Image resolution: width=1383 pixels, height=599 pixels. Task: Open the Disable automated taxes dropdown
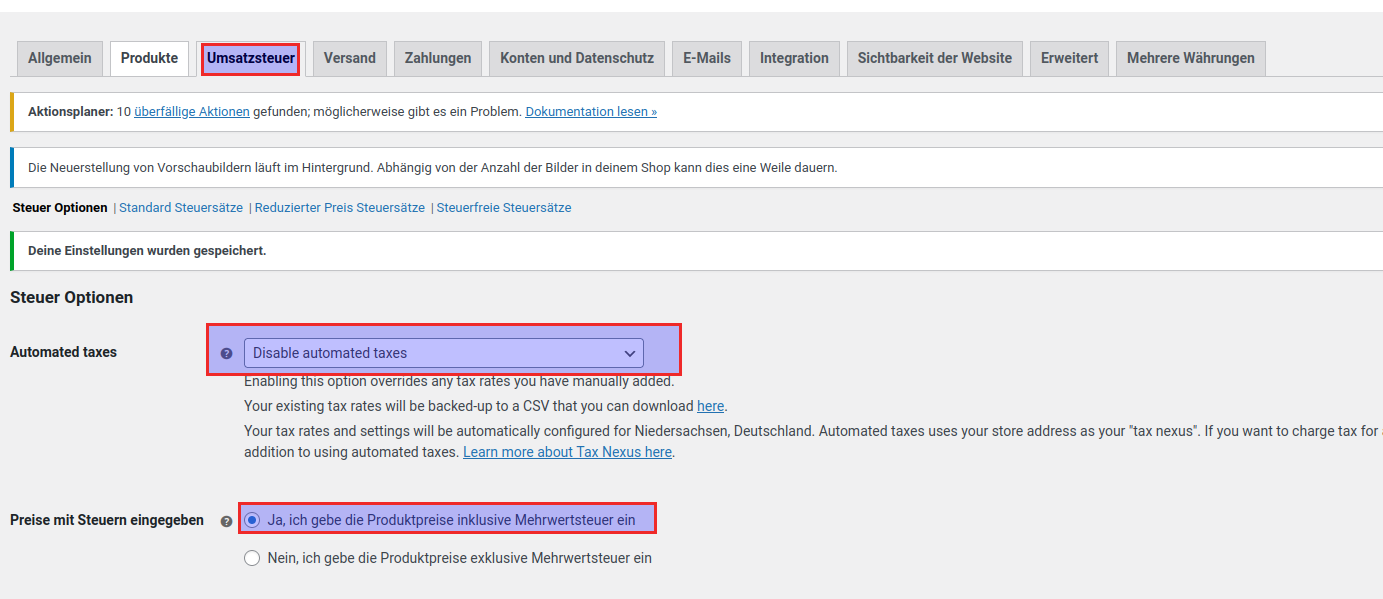pyautogui.click(x=444, y=353)
